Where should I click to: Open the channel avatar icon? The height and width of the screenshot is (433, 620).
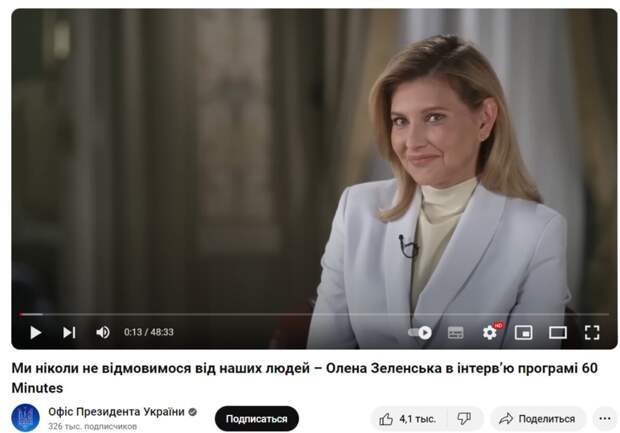(x=26, y=418)
